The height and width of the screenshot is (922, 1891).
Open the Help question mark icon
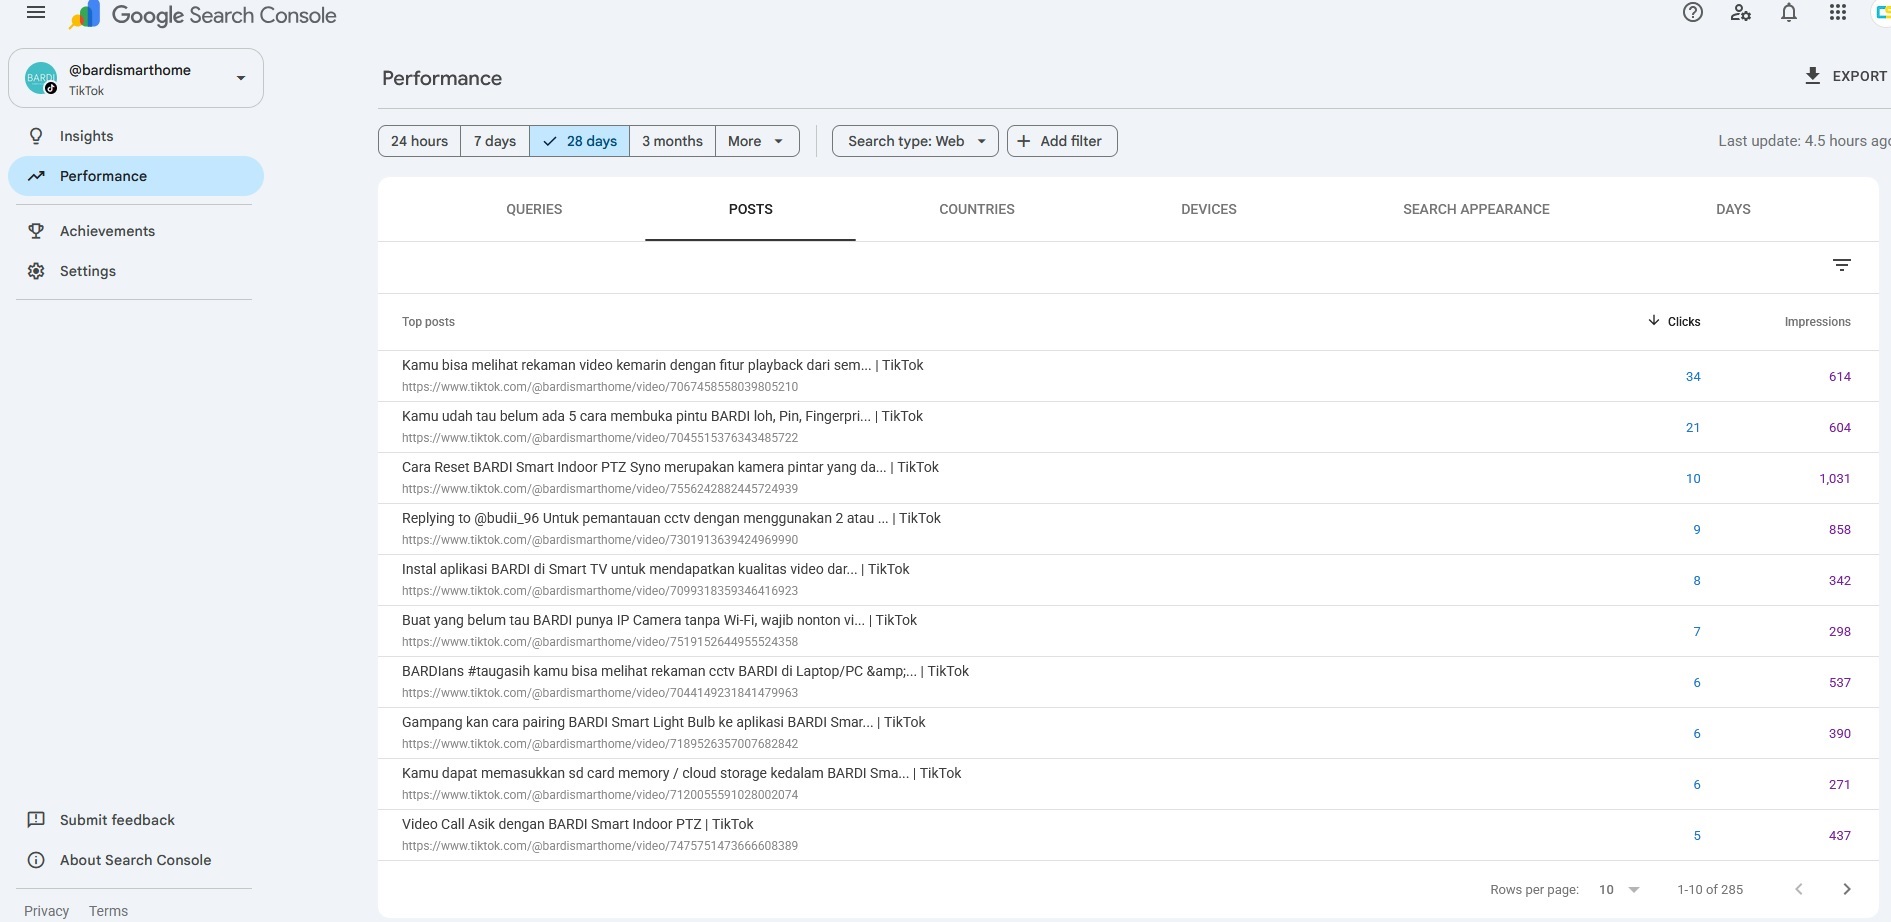click(x=1692, y=13)
